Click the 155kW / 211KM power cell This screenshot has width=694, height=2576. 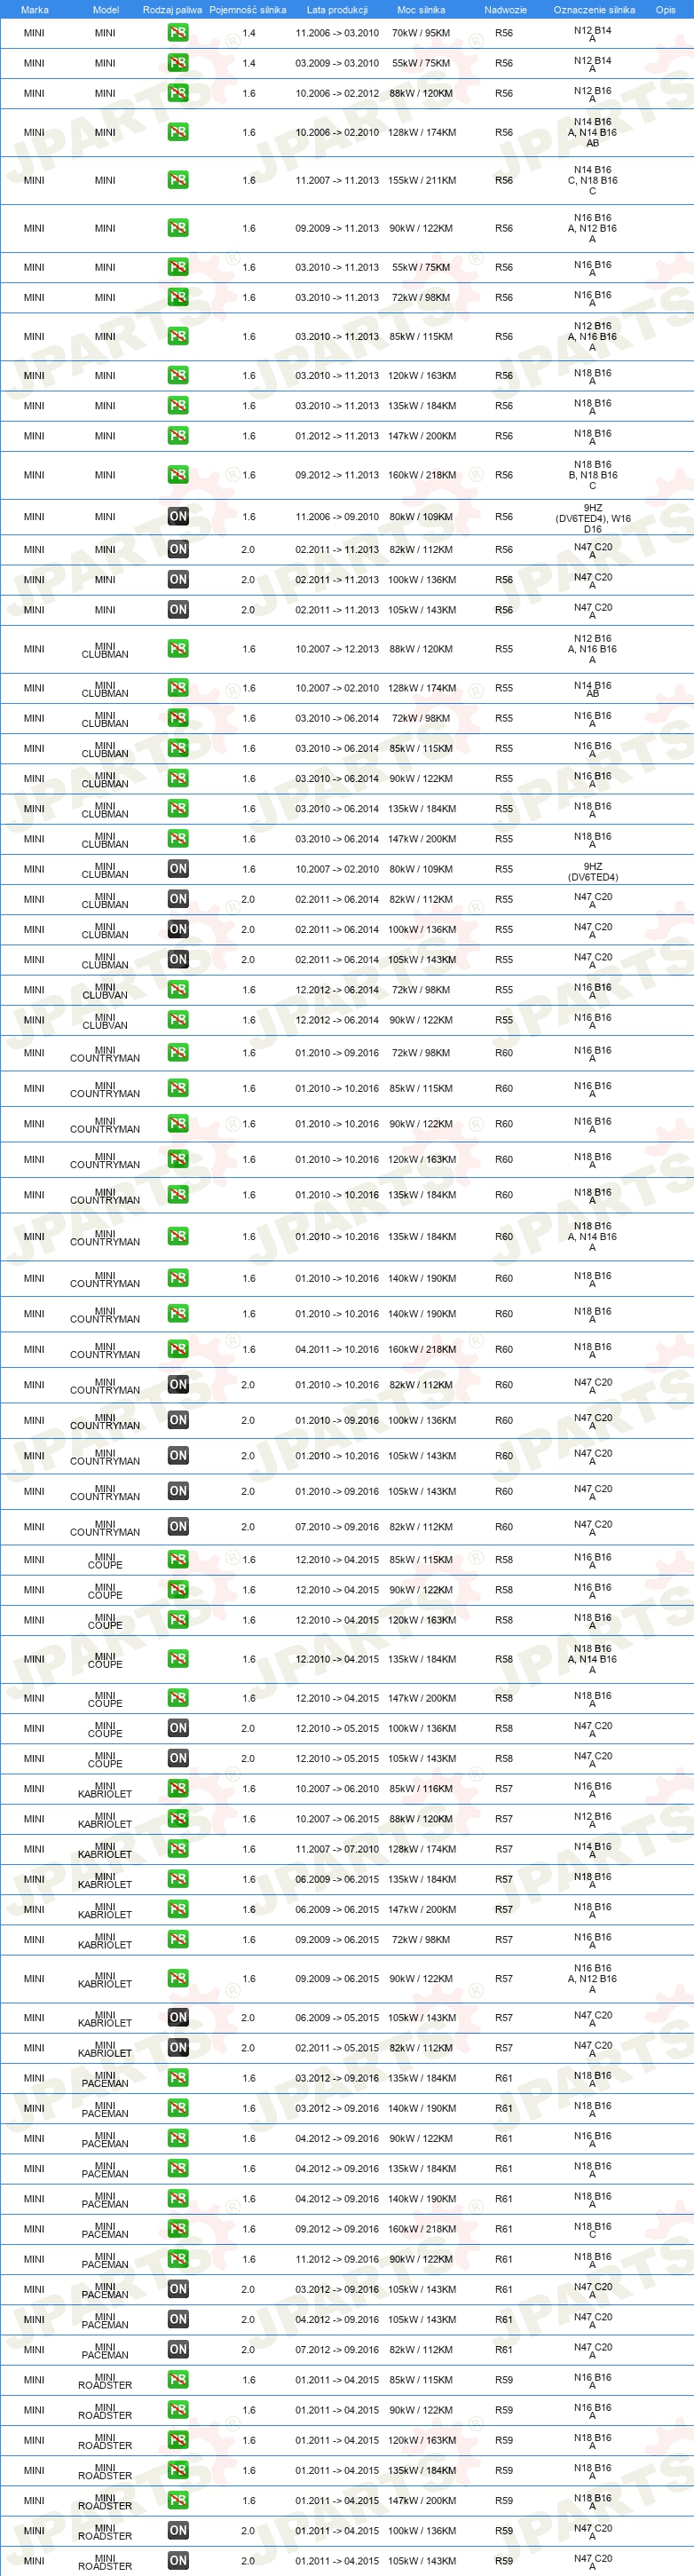421,181
